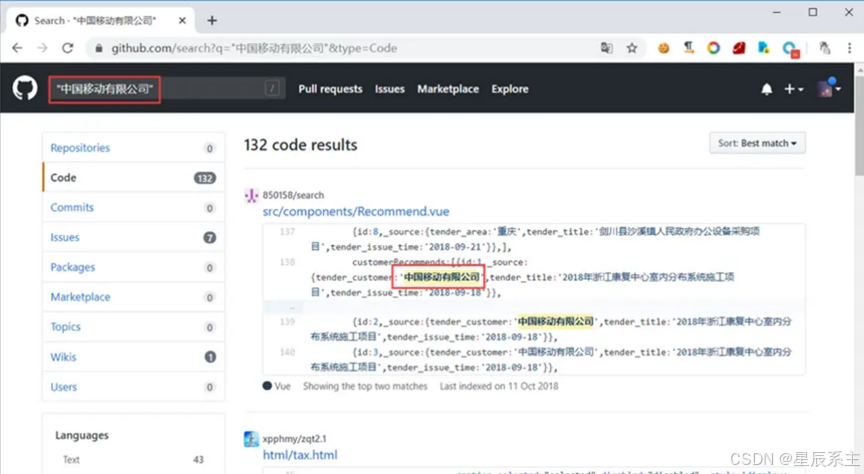Image resolution: width=864 pixels, height=474 pixels.
Task: Select the Users filter in the sidebar
Action: click(x=133, y=386)
